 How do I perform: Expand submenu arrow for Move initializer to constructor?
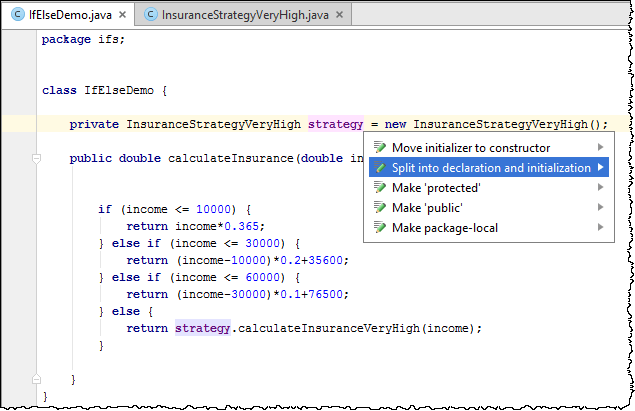pyautogui.click(x=600, y=148)
